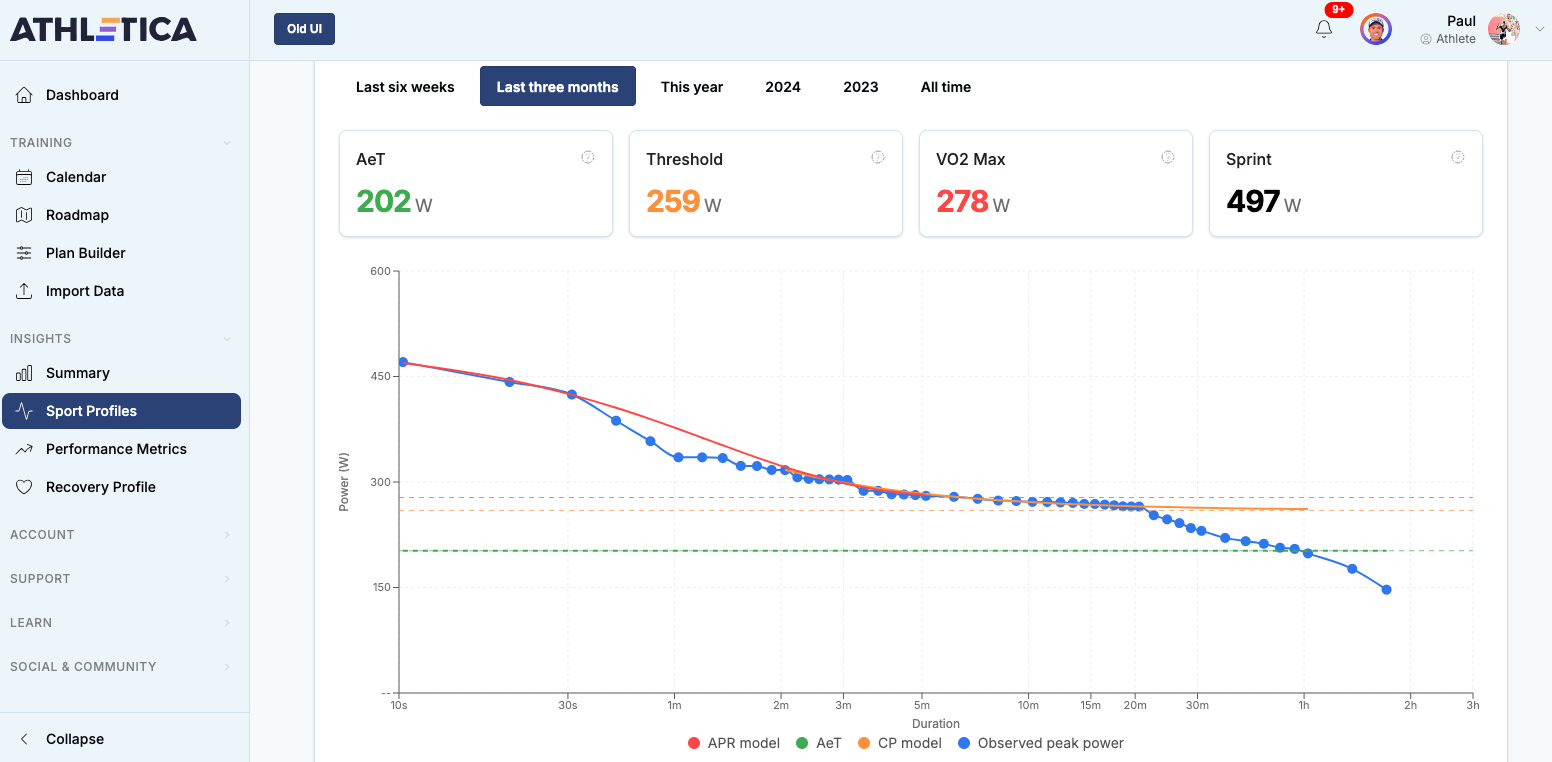Switch to All time range
The height and width of the screenshot is (762, 1552).
point(945,87)
